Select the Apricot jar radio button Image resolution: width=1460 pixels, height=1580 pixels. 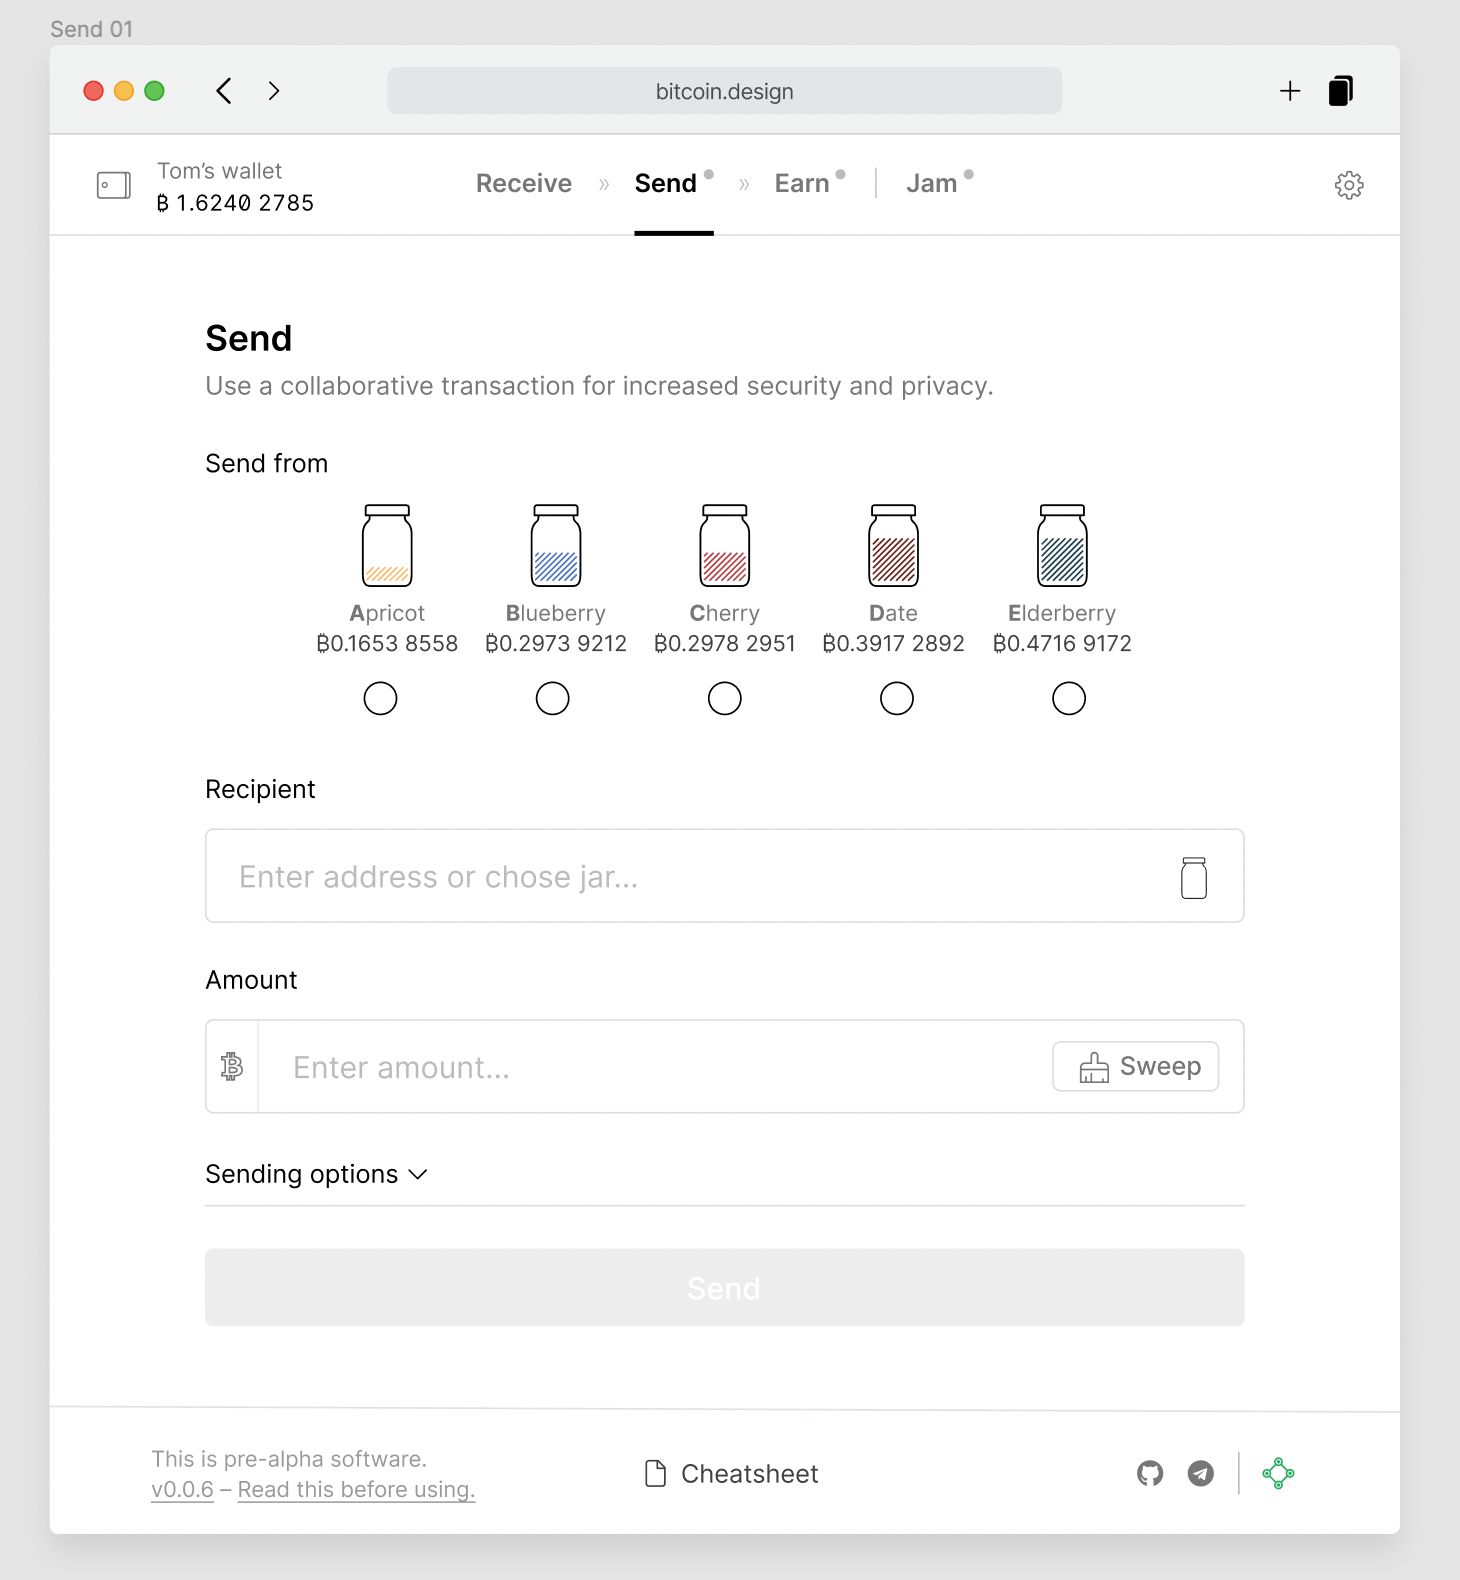(x=380, y=698)
